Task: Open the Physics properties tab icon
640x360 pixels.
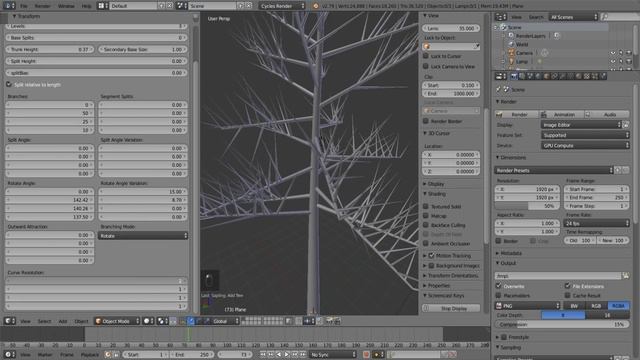Action: pyautogui.click(x=603, y=76)
